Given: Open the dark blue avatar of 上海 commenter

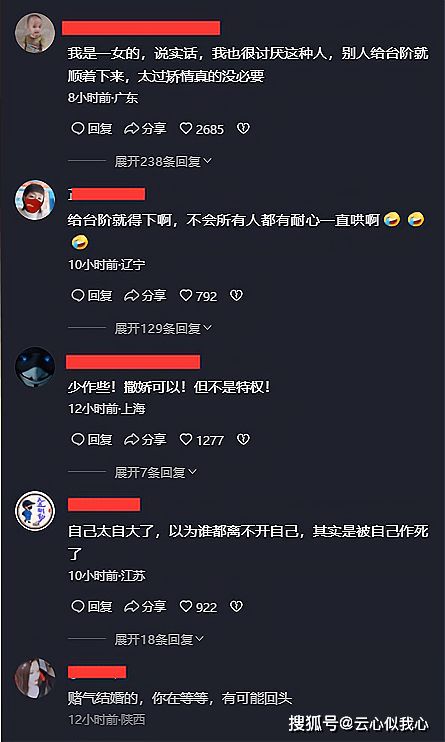Looking at the screenshot, I should pos(35,368).
